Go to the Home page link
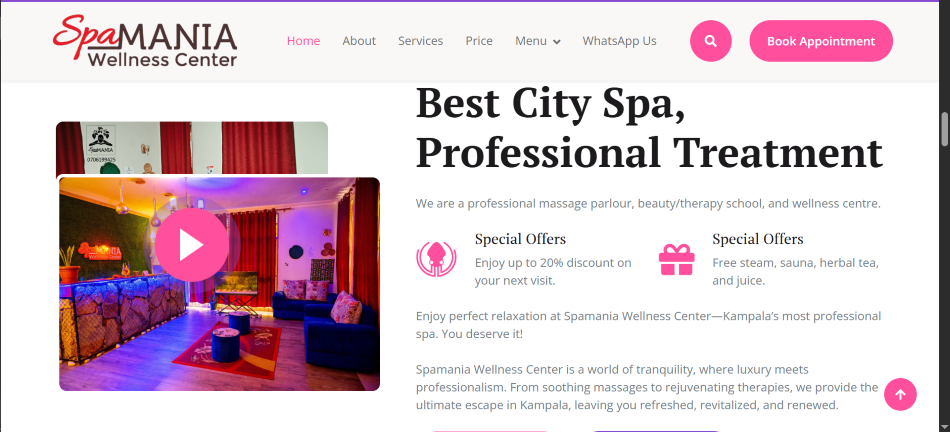This screenshot has width=950, height=432. tap(303, 41)
